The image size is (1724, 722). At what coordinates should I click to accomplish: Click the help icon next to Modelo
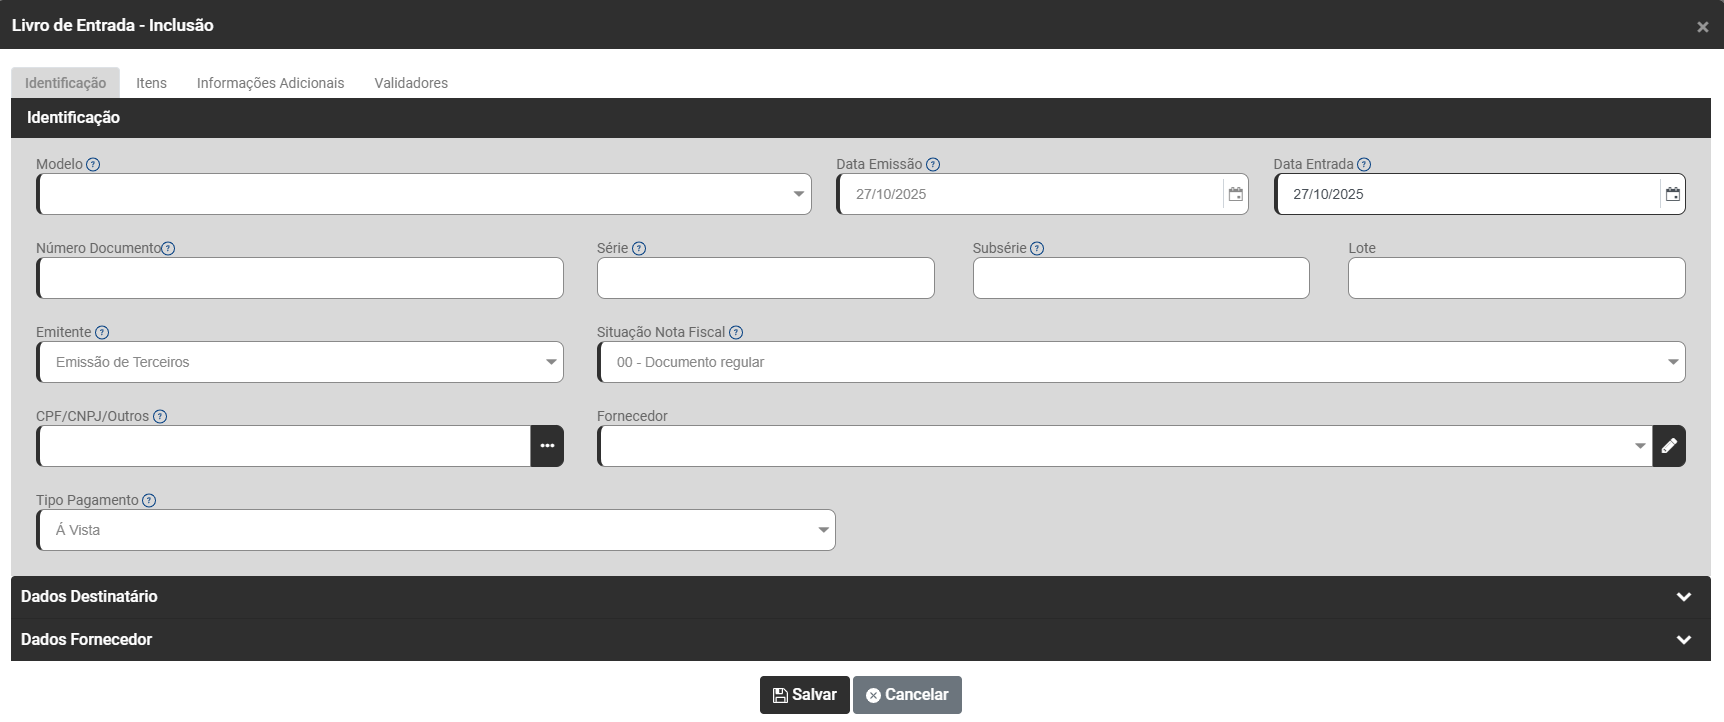[x=93, y=165]
